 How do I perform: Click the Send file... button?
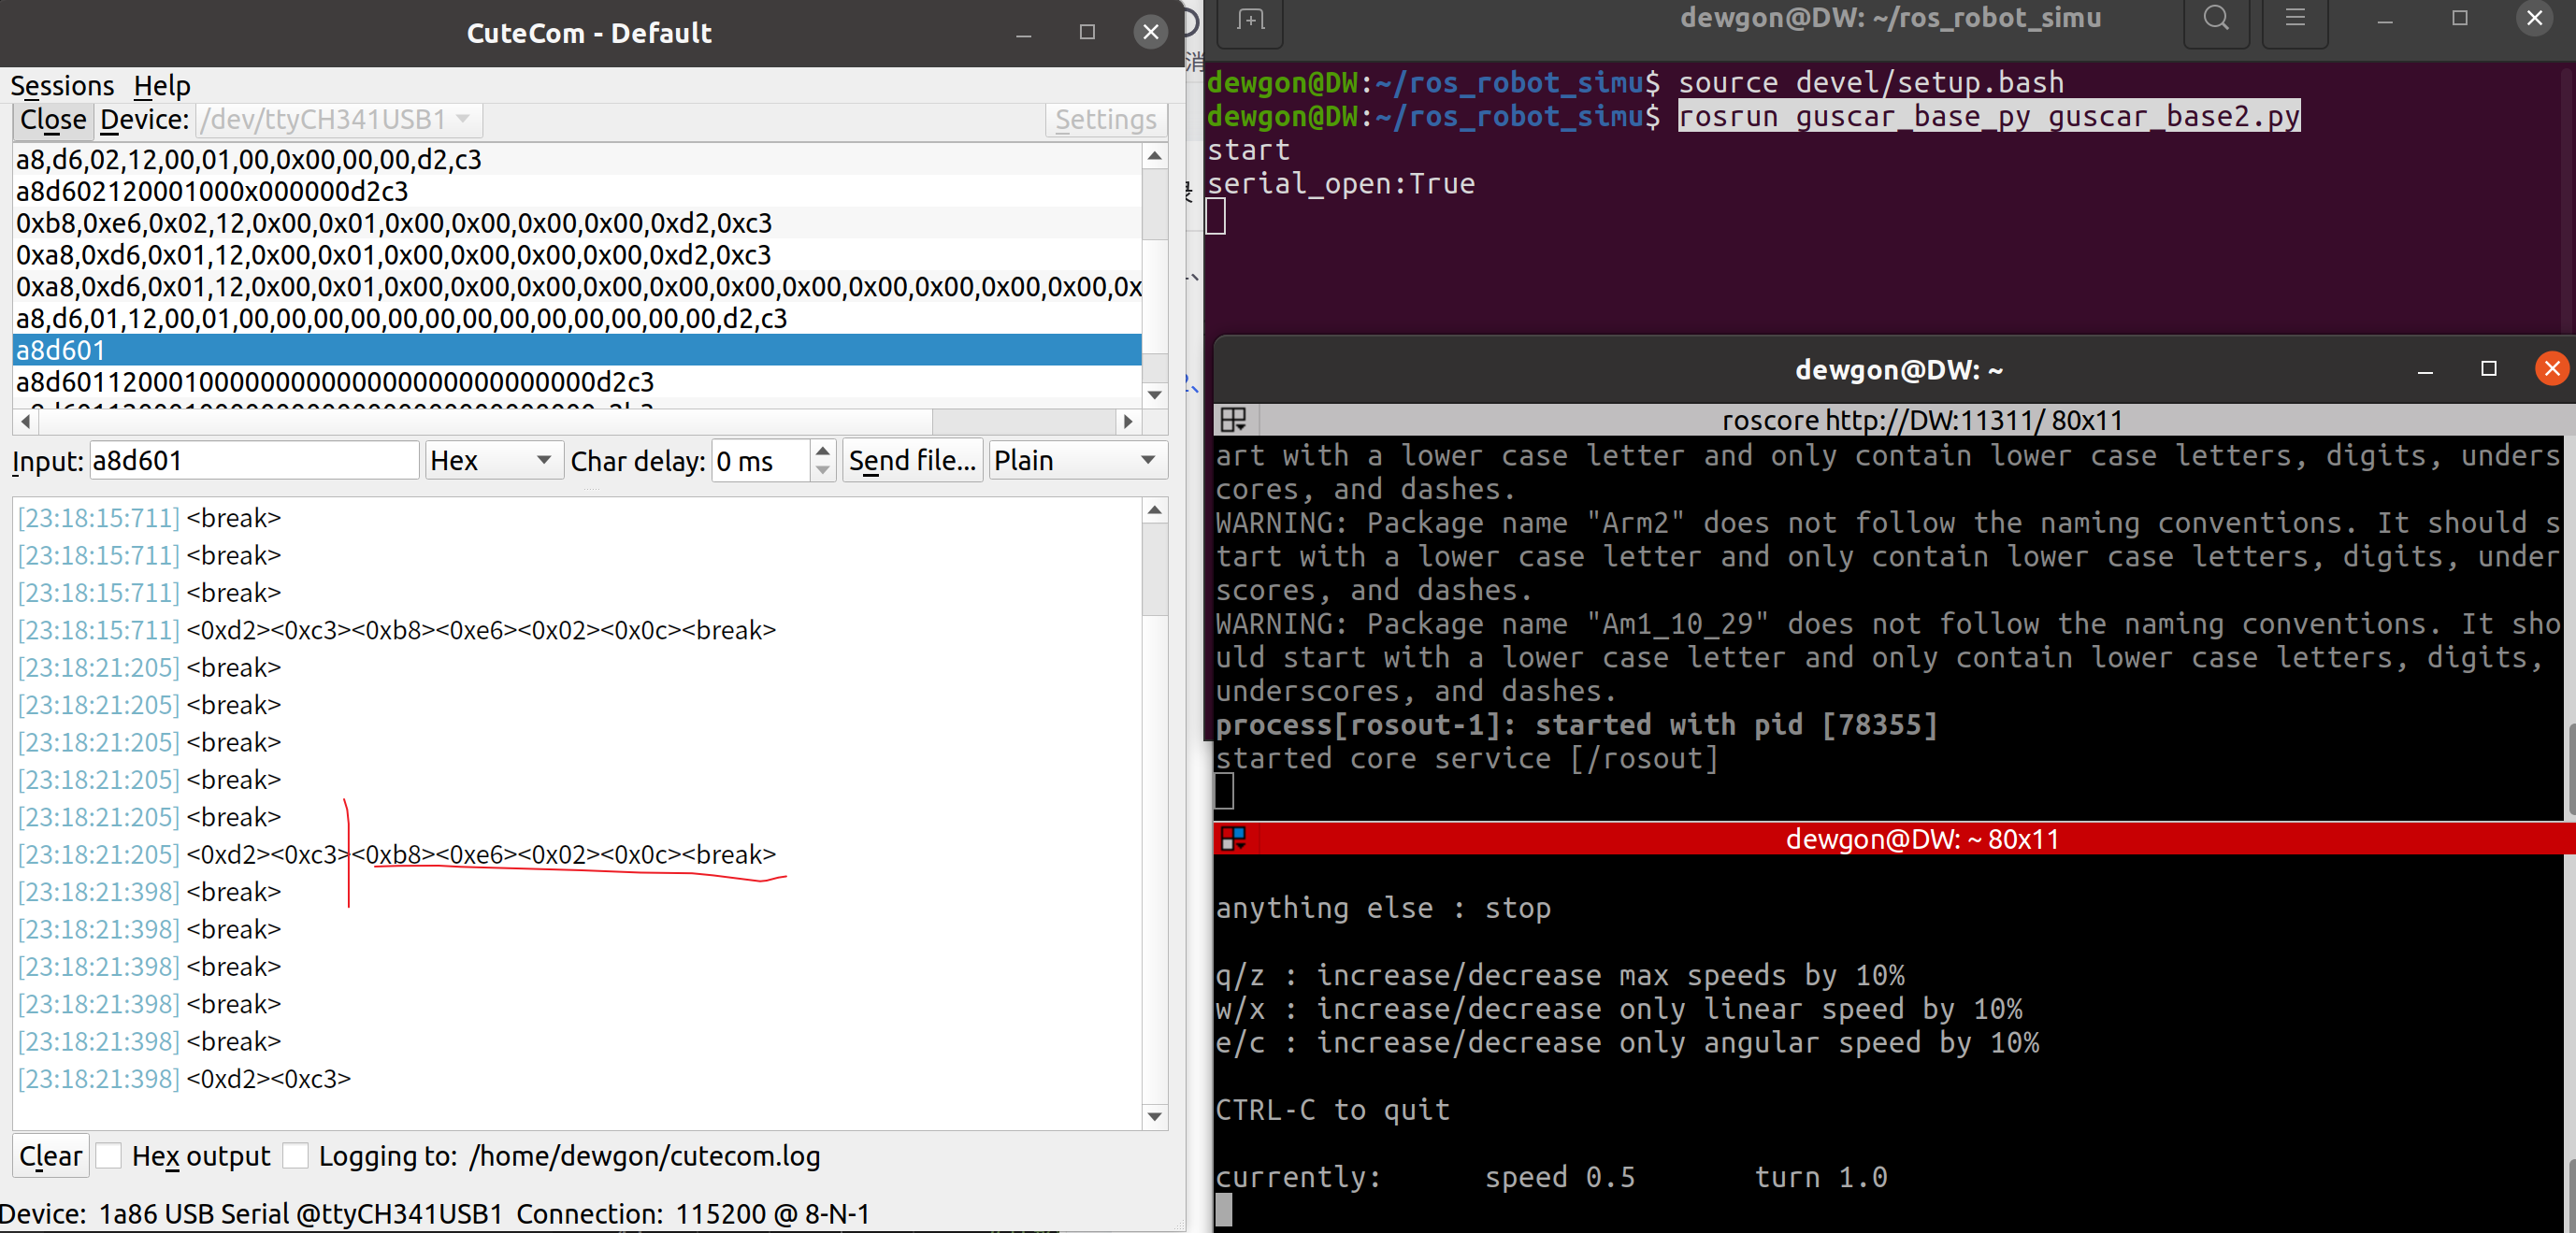912,461
